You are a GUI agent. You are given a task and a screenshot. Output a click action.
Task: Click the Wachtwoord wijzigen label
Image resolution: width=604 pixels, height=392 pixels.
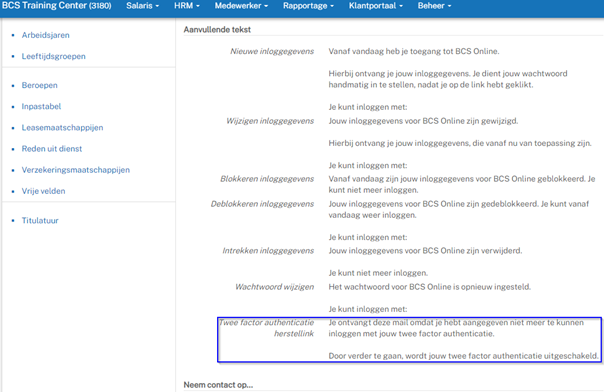[275, 287]
